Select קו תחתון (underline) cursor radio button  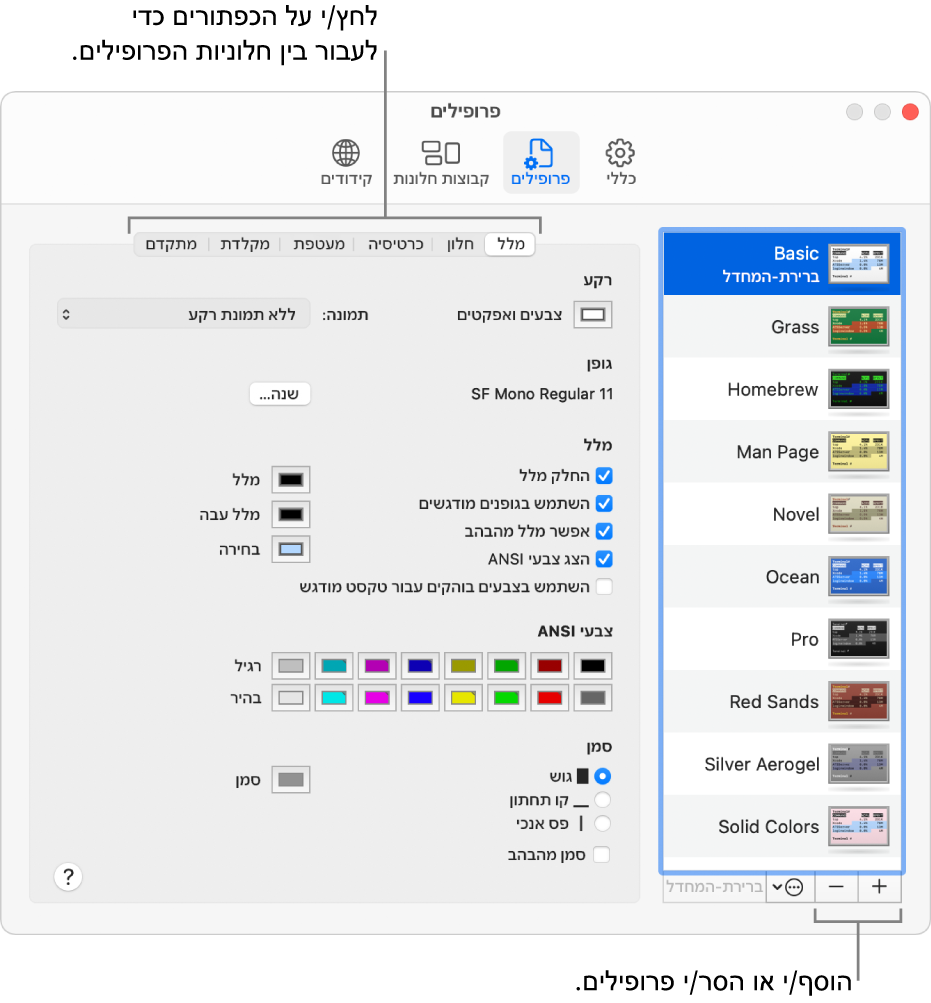click(x=602, y=800)
